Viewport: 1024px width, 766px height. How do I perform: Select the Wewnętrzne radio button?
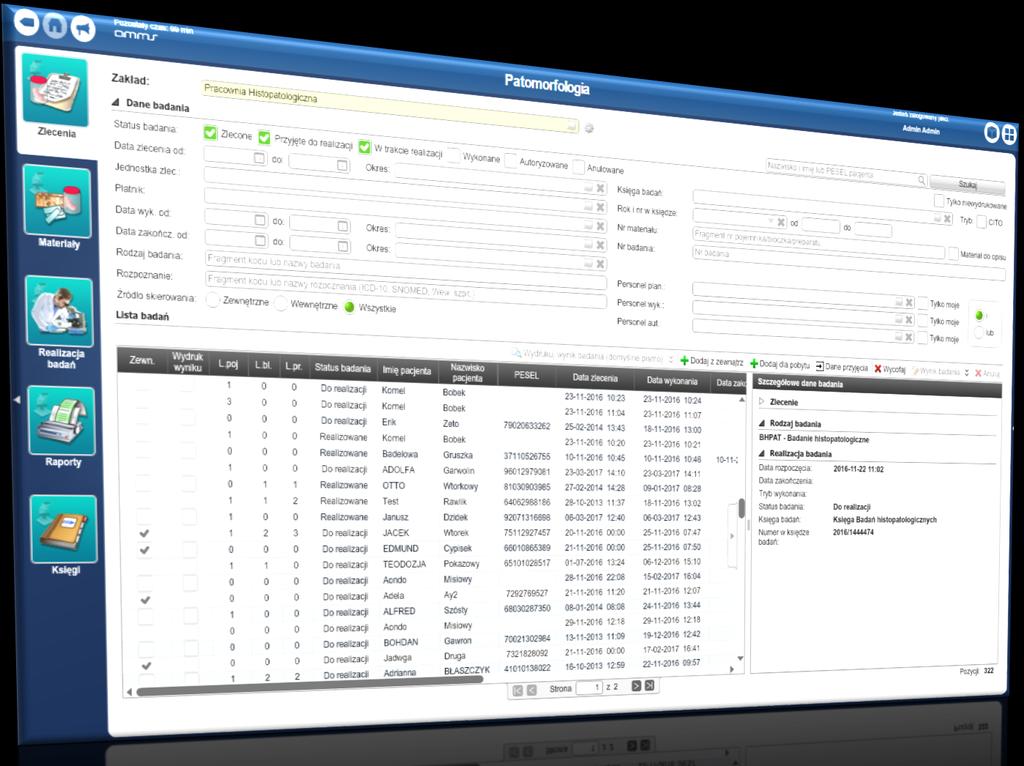281,304
